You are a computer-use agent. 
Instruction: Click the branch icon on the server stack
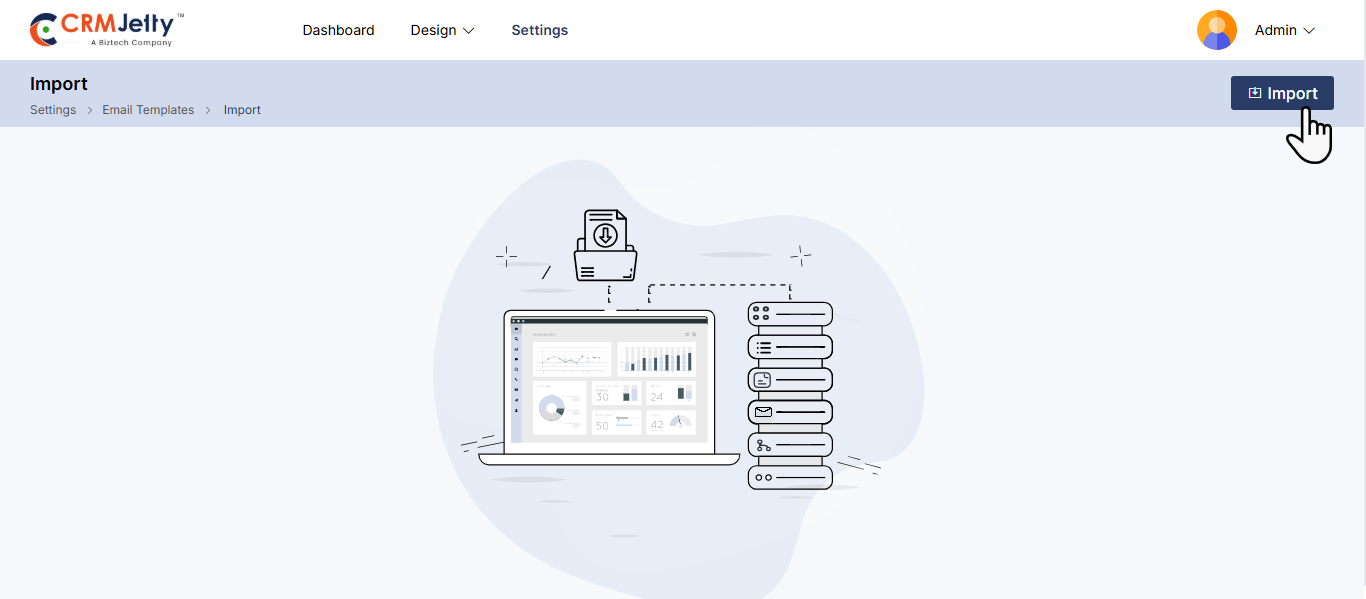[x=763, y=445]
